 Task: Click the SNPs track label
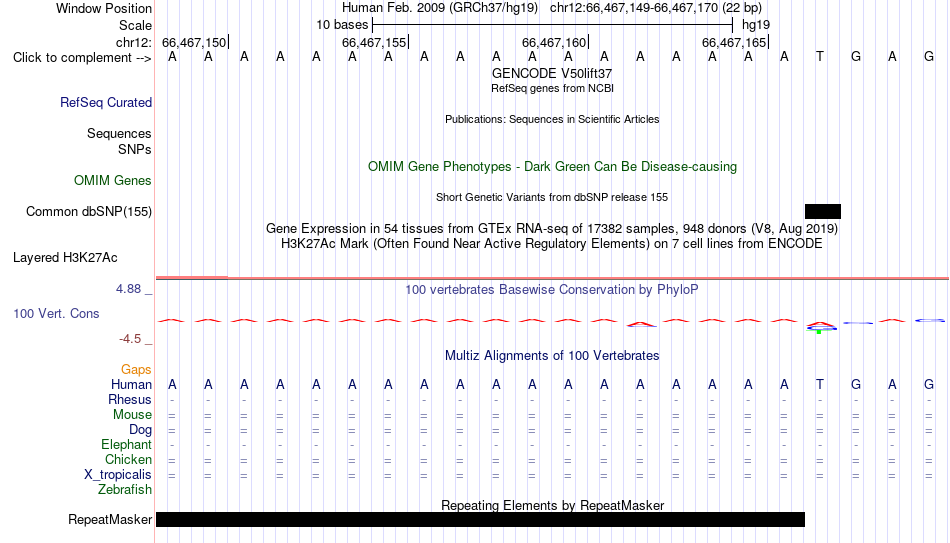click(135, 149)
